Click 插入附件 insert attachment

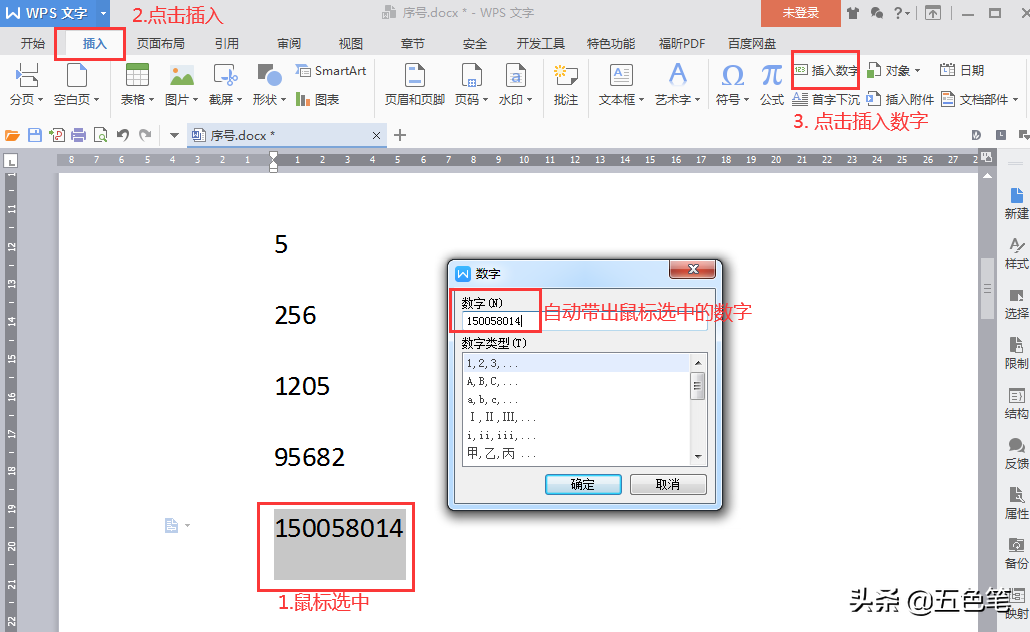[900, 99]
